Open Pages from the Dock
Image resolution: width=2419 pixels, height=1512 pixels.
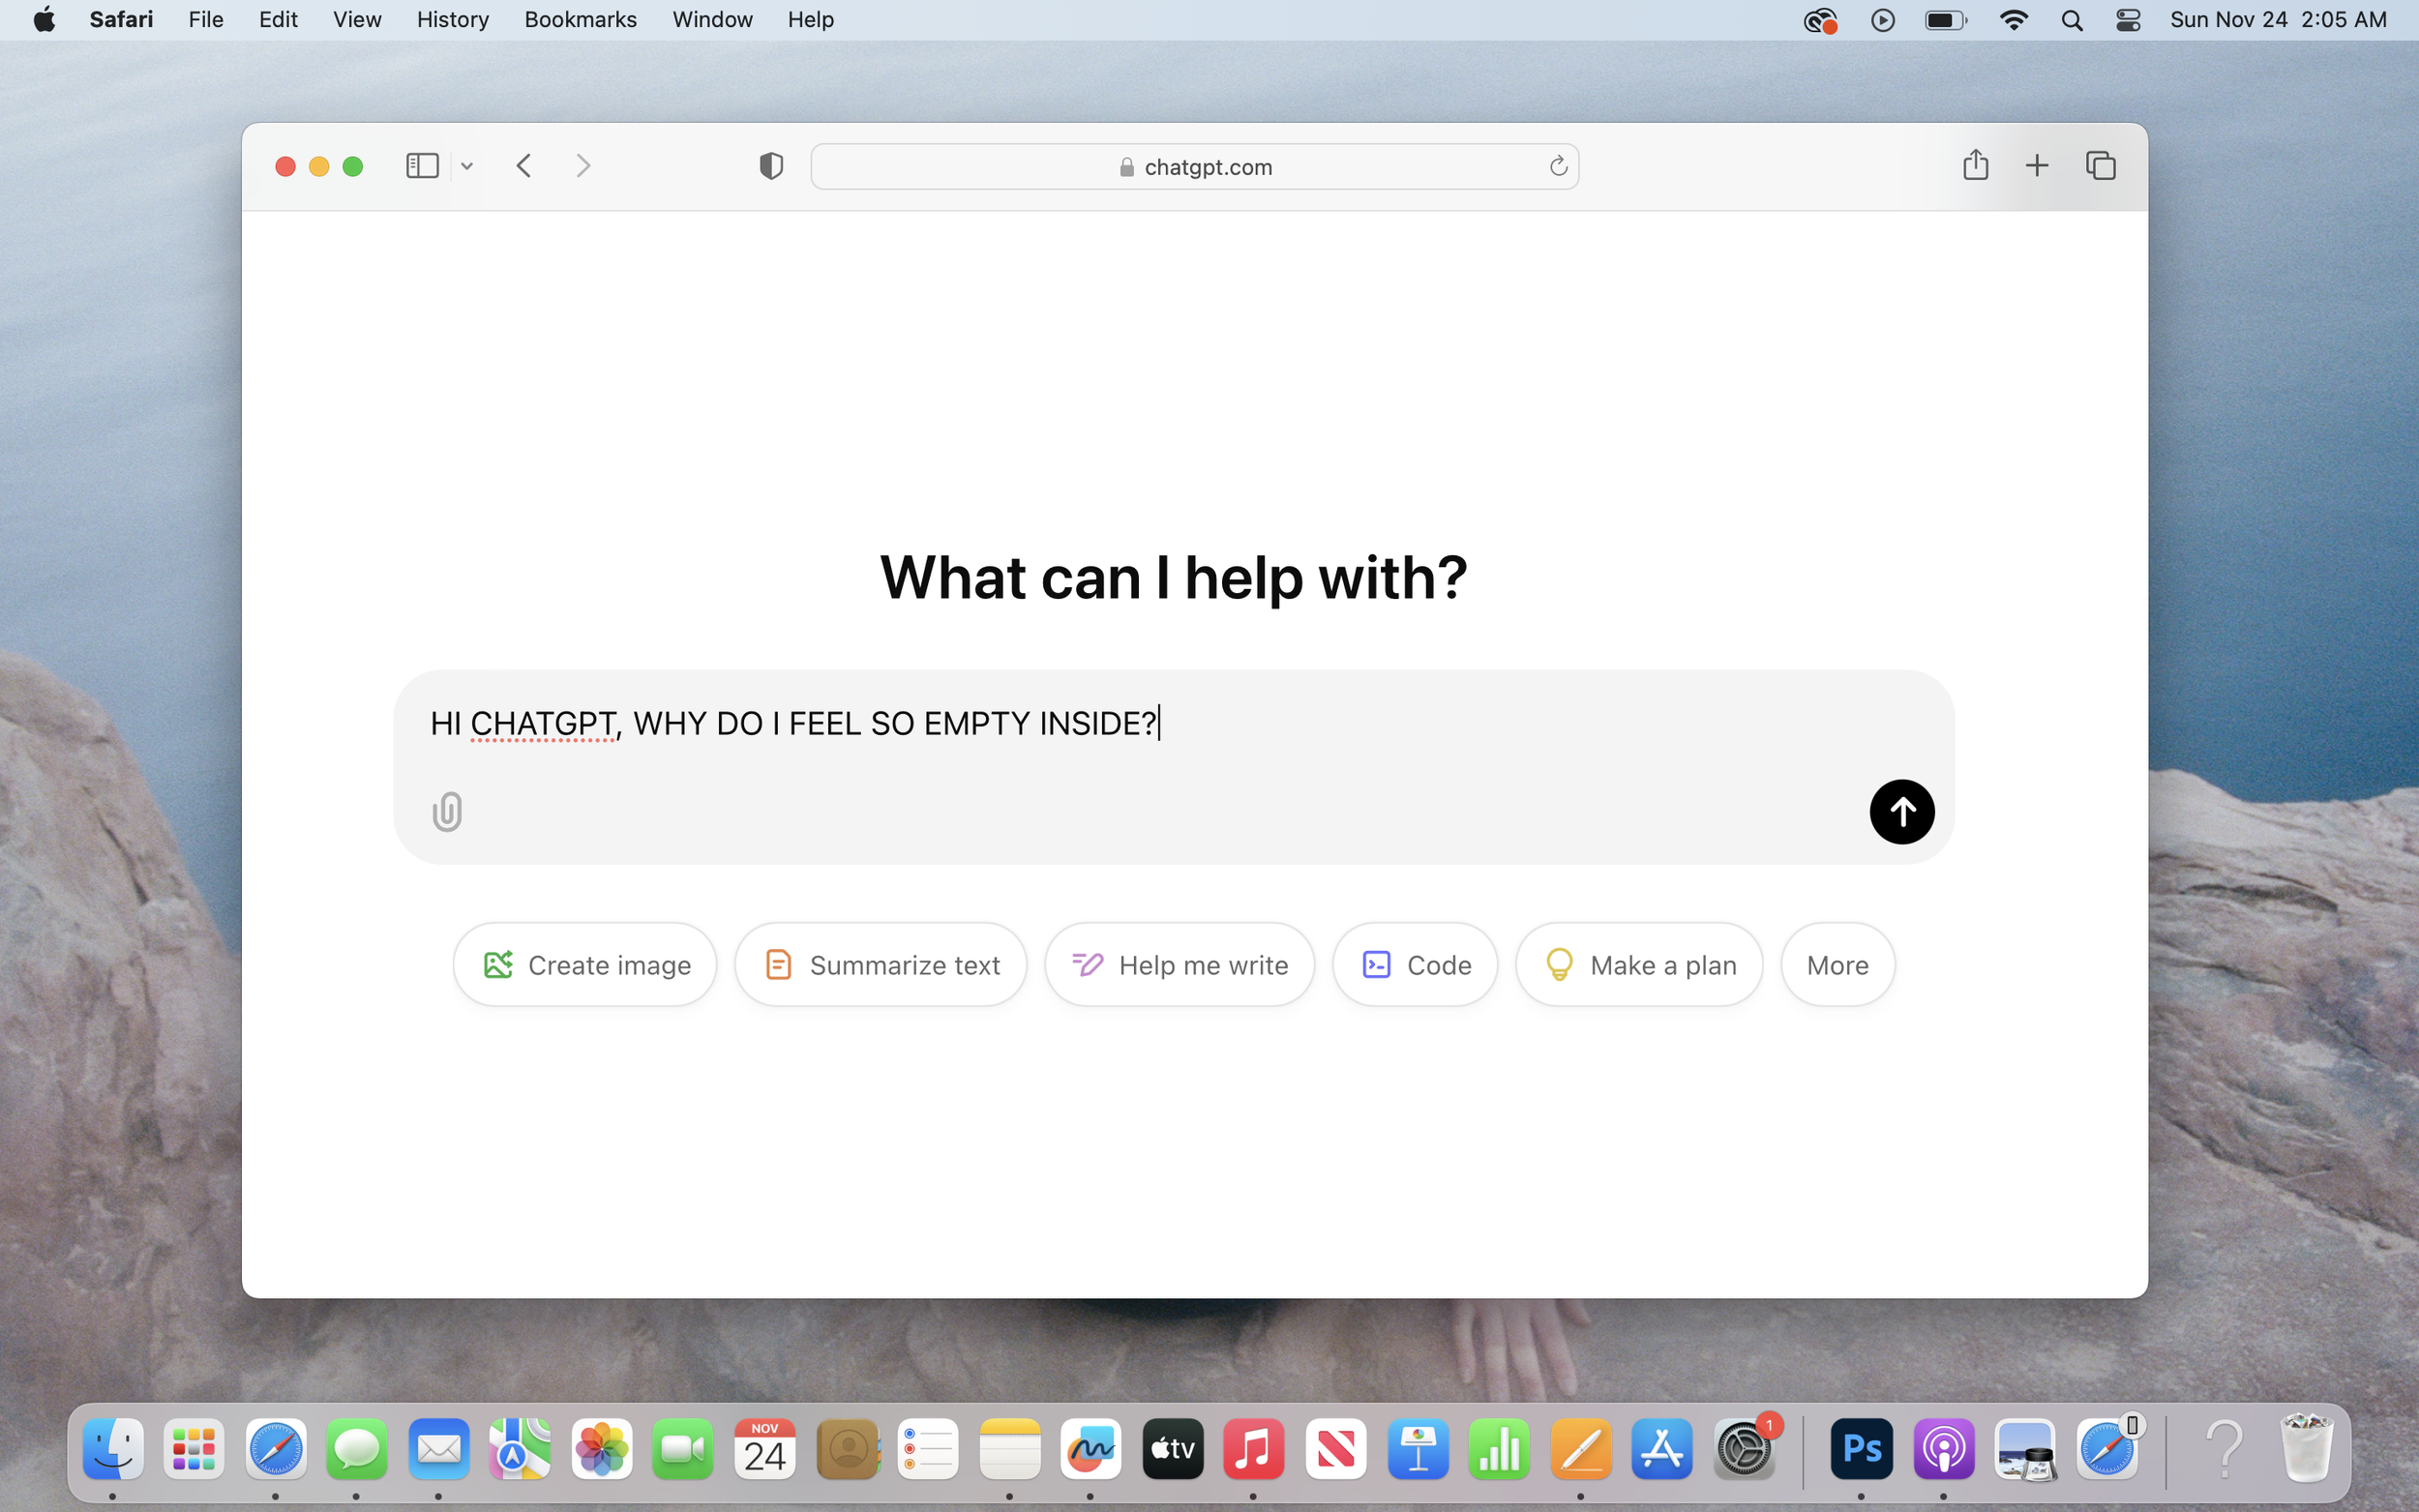point(1581,1447)
